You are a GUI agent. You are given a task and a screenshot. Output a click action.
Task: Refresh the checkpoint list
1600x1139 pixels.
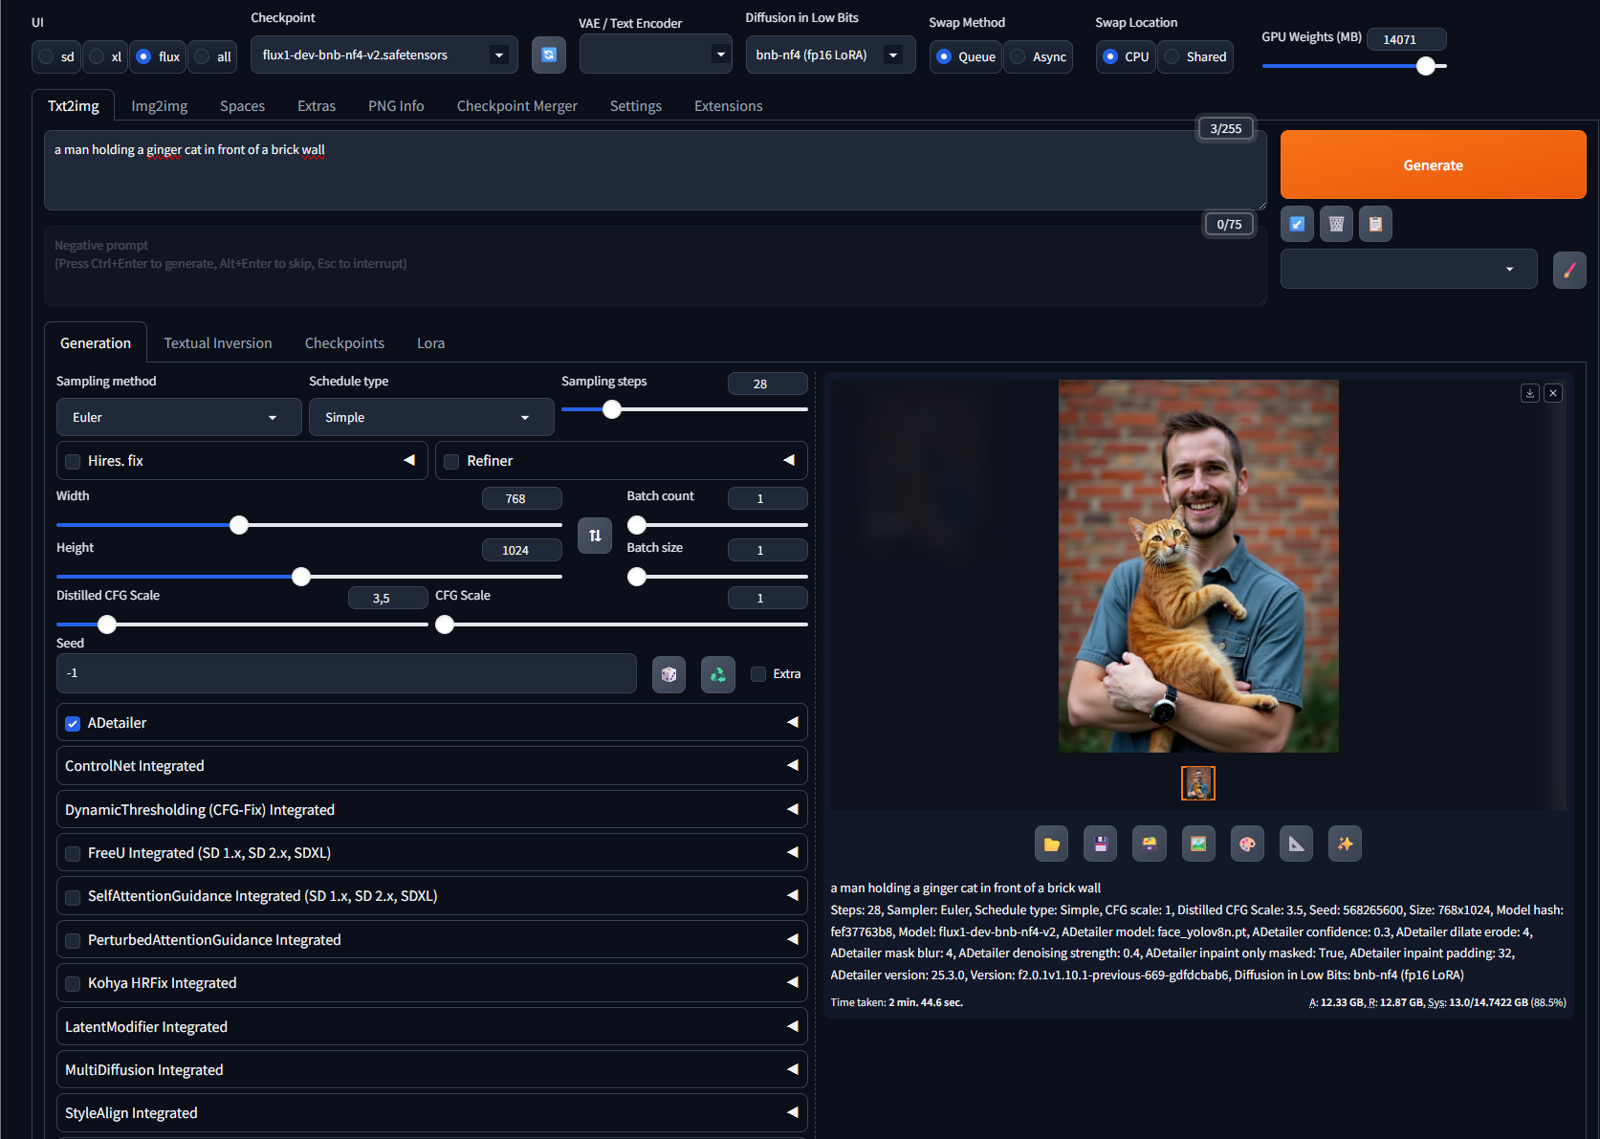click(x=548, y=55)
